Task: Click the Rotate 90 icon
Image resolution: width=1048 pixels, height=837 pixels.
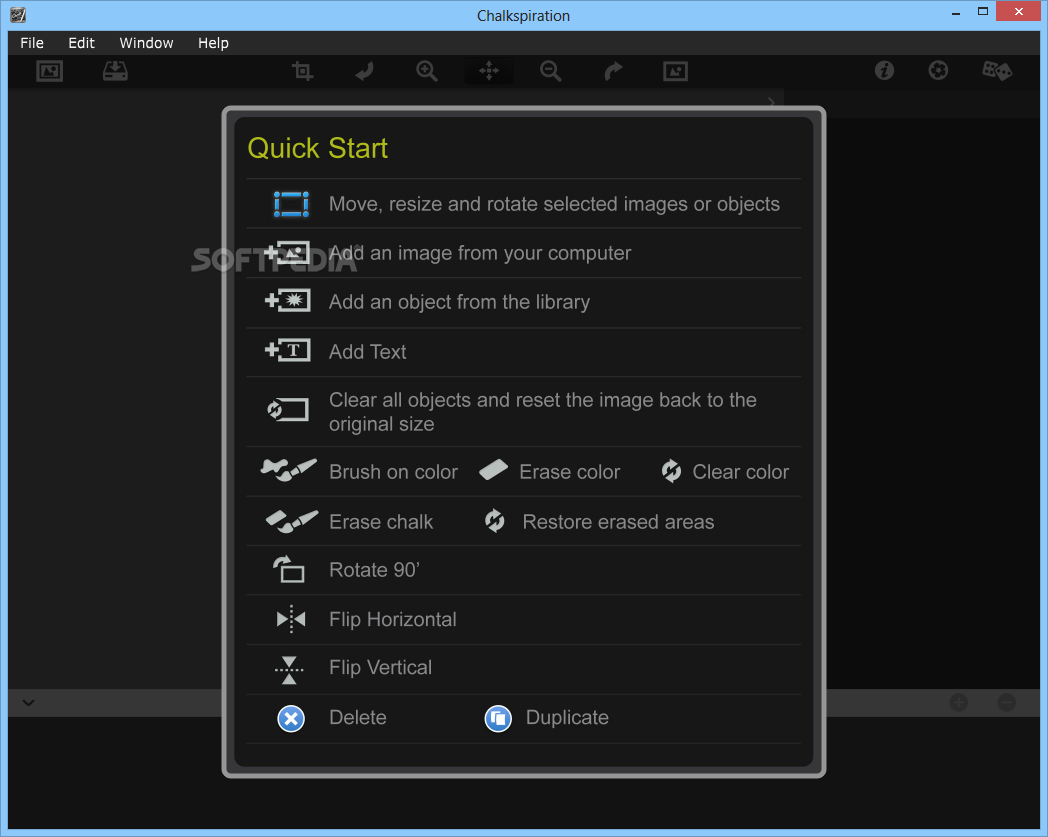Action: (x=289, y=570)
